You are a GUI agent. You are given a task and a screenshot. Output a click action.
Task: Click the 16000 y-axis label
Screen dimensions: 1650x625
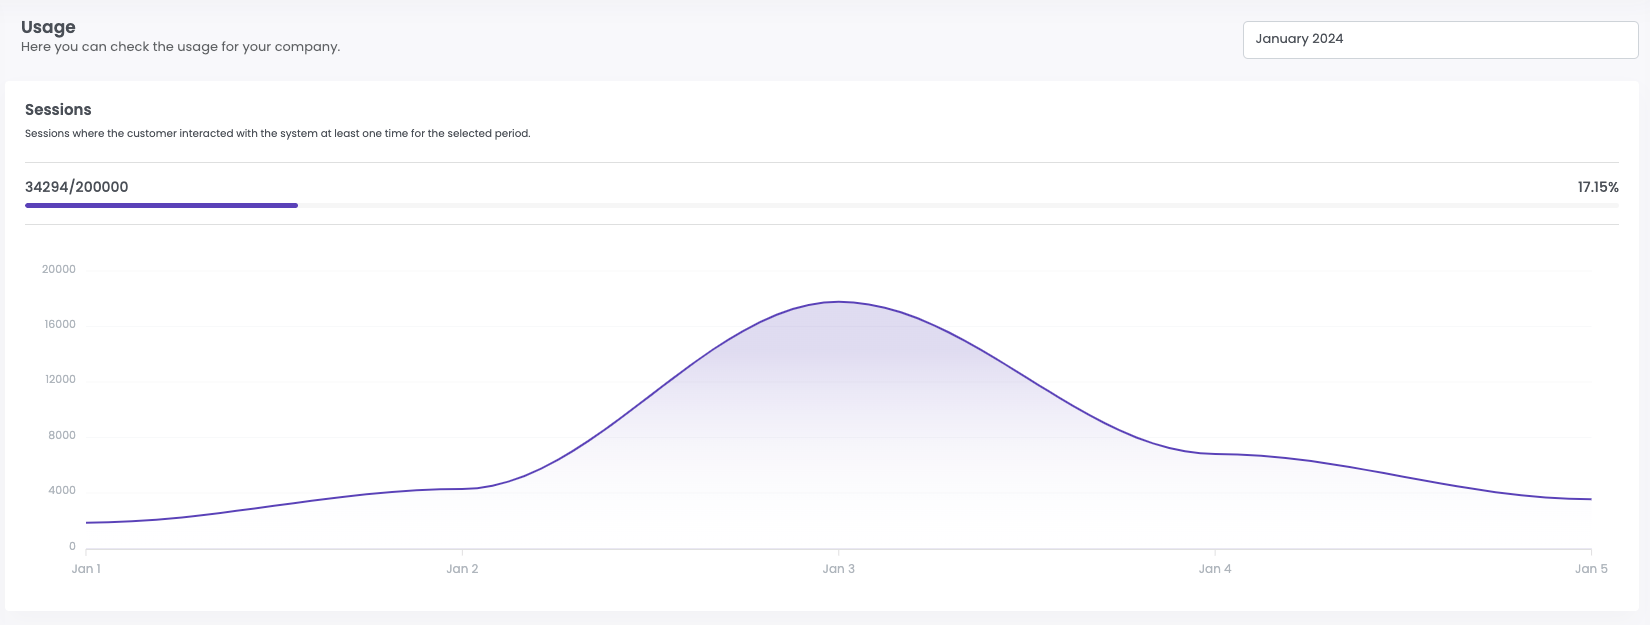(59, 324)
